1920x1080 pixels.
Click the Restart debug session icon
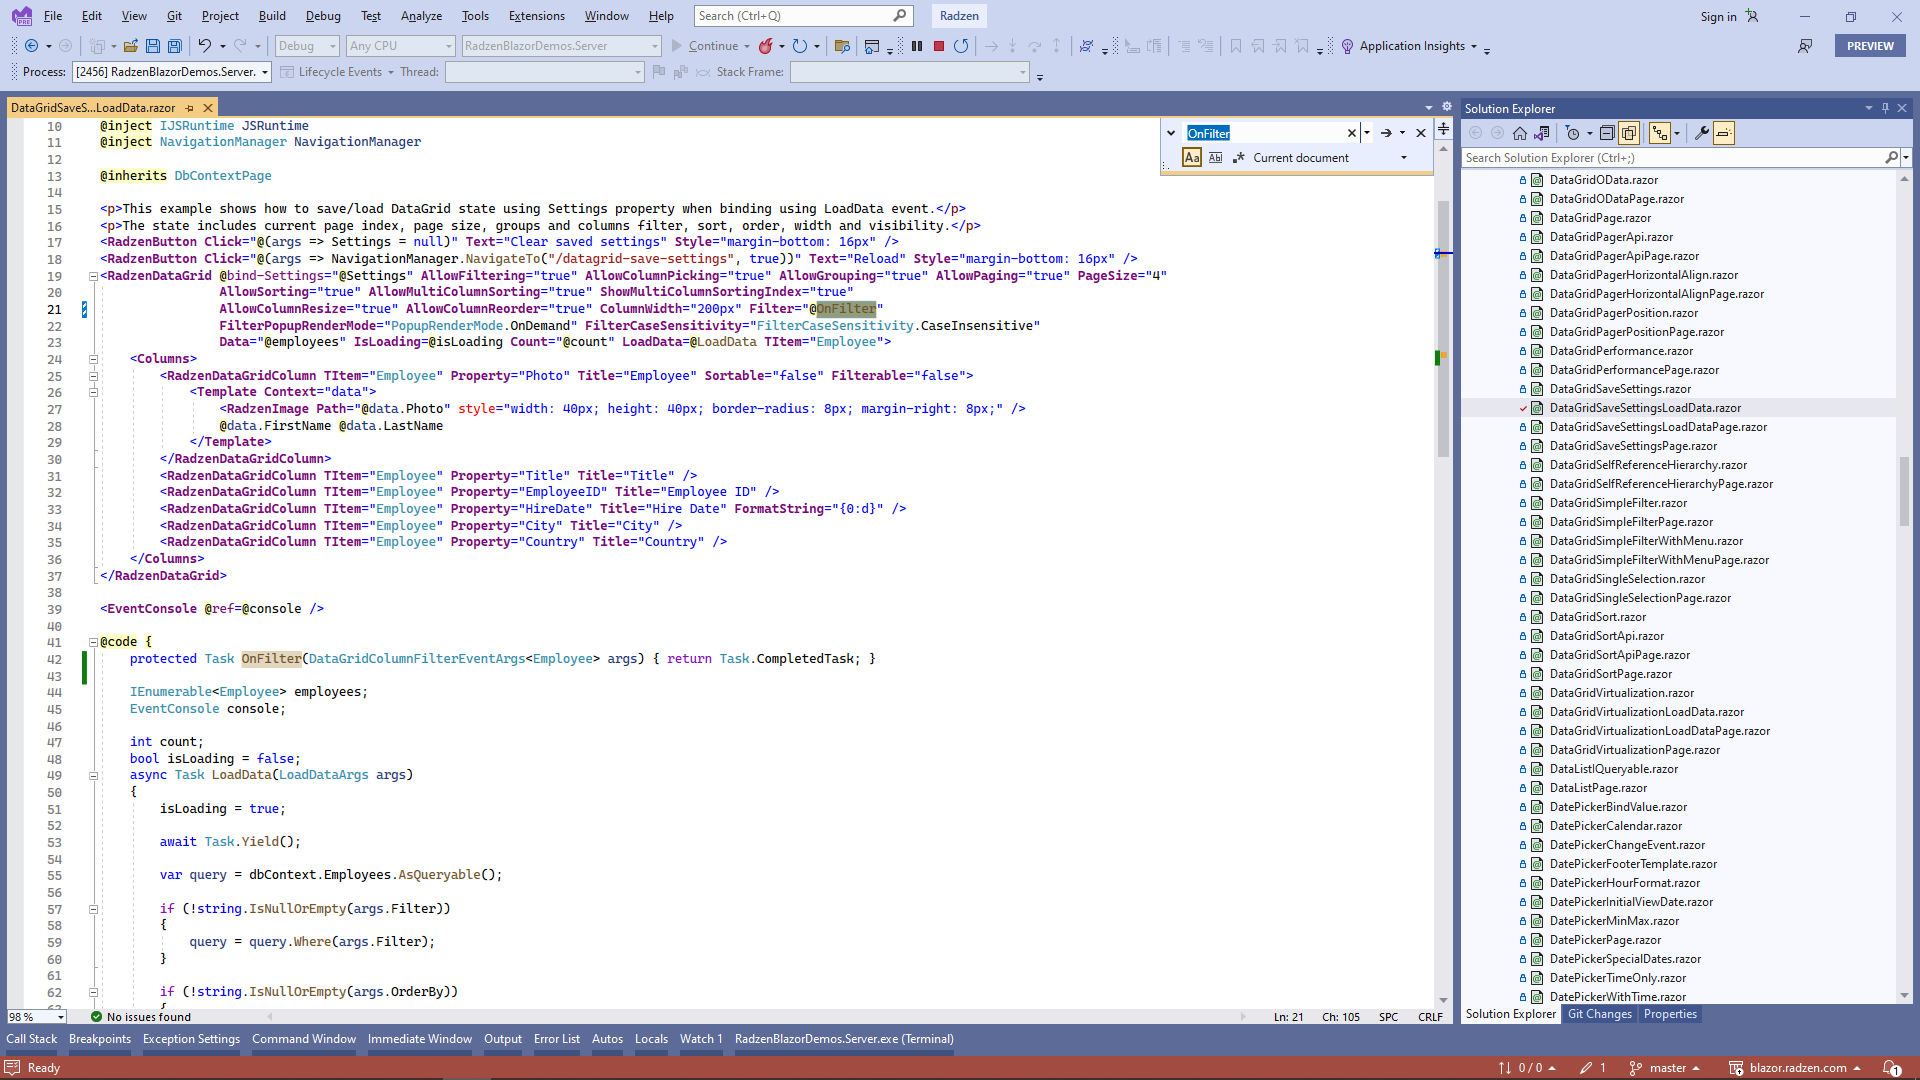point(960,46)
